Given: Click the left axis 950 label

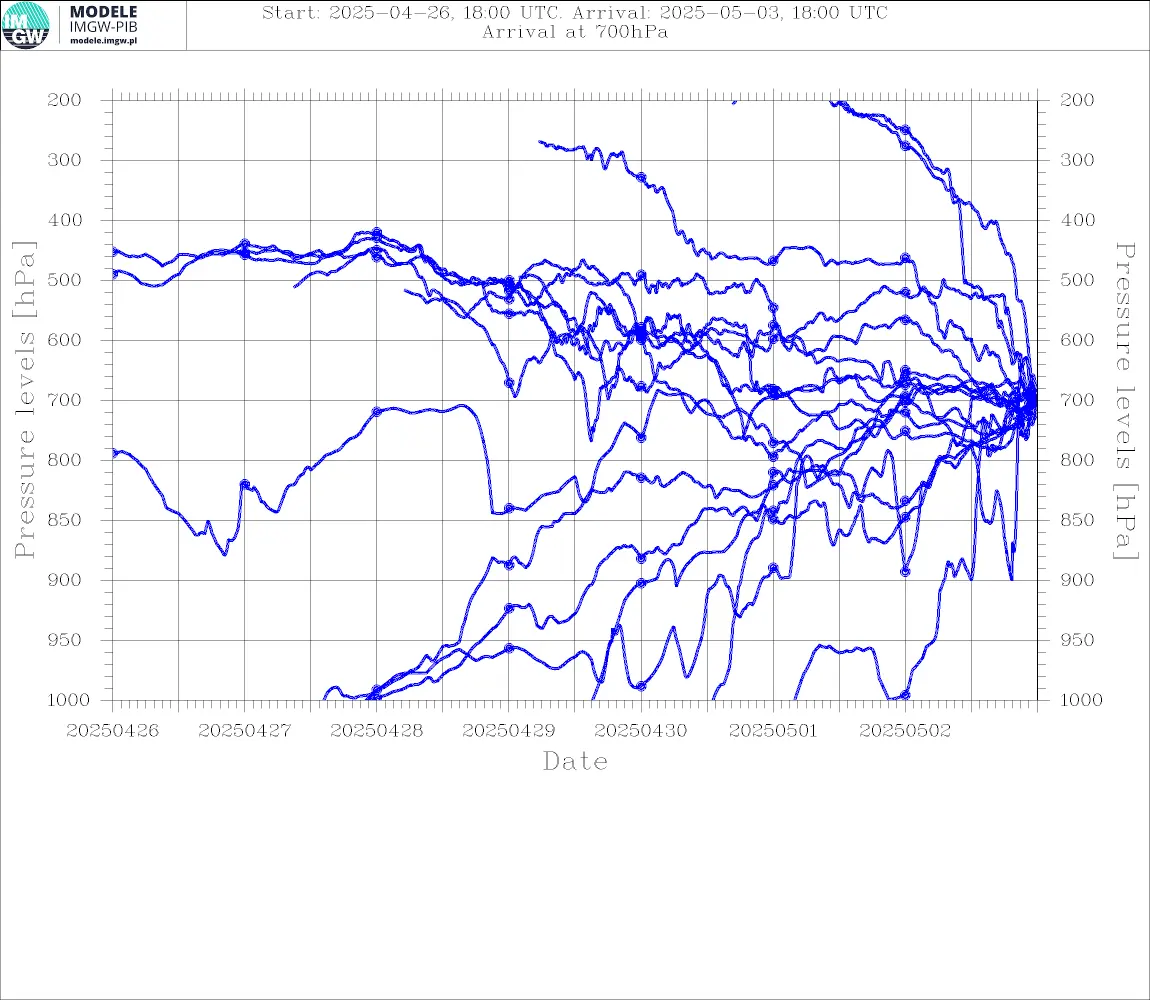Looking at the screenshot, I should click(65, 640).
